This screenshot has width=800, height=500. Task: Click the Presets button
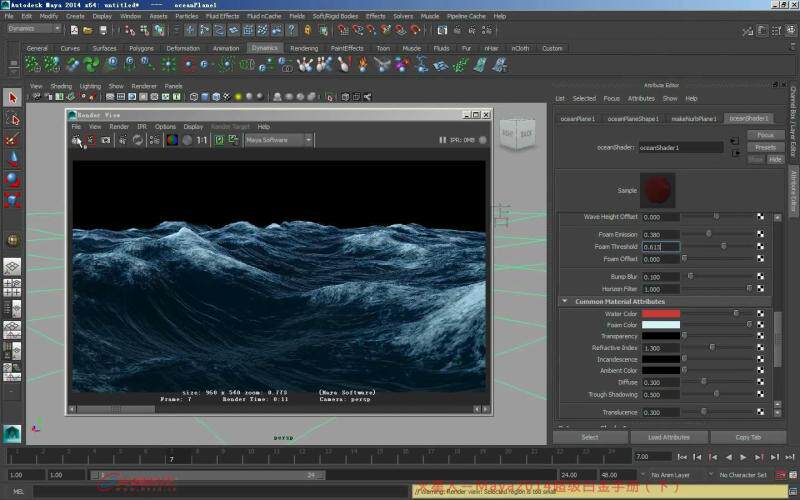[765, 147]
